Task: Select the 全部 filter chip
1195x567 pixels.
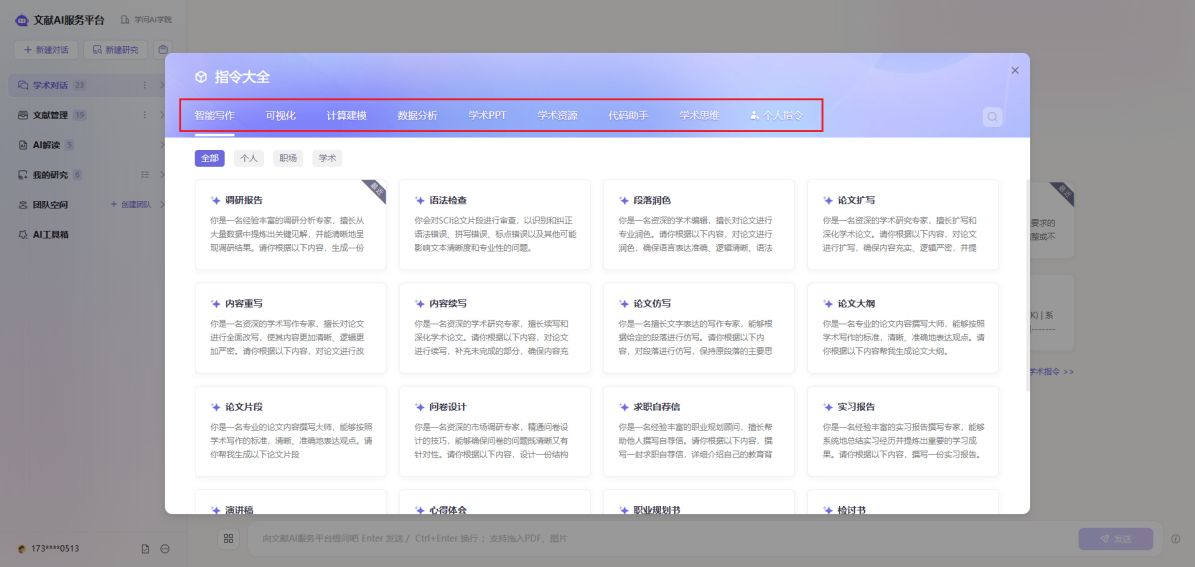Action: point(210,158)
